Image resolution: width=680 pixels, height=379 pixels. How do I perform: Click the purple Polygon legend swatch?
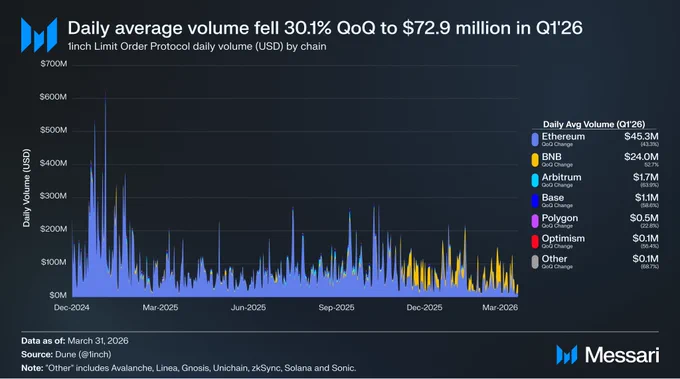pyautogui.click(x=535, y=221)
